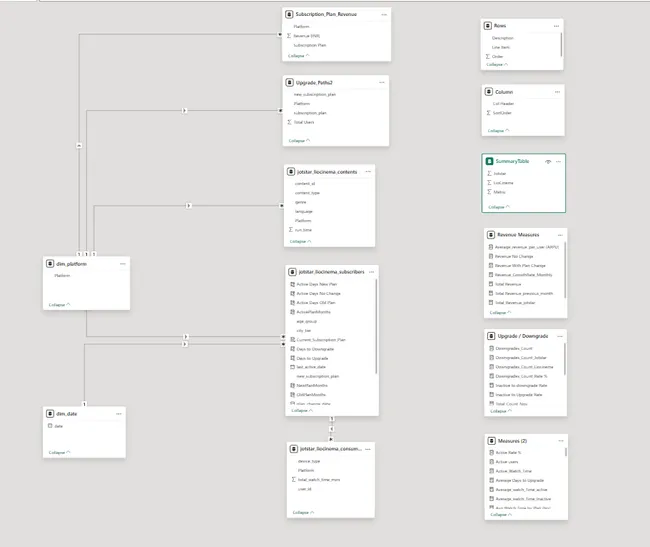Click the jotstar_liocinema_subscribers table icon
650x547 pixels.
[x=292, y=272]
